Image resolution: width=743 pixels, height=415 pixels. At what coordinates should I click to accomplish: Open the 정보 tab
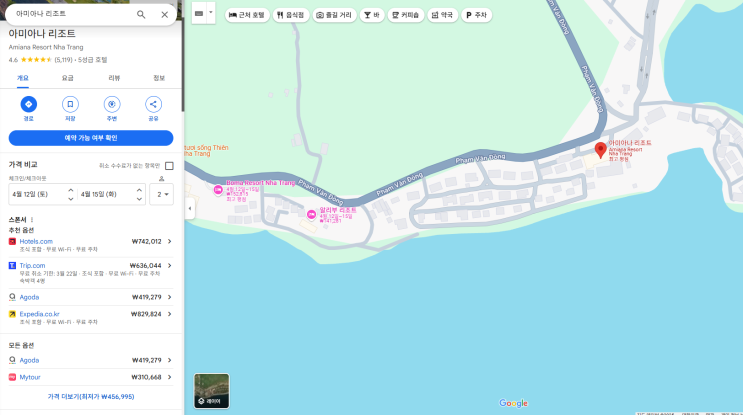tap(159, 78)
